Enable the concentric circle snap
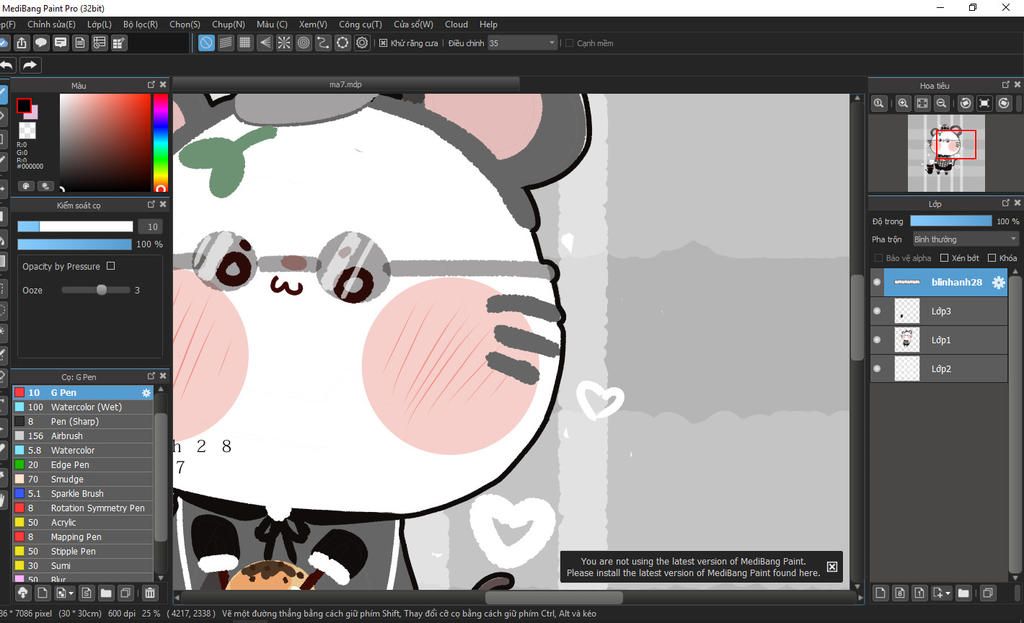 point(304,43)
